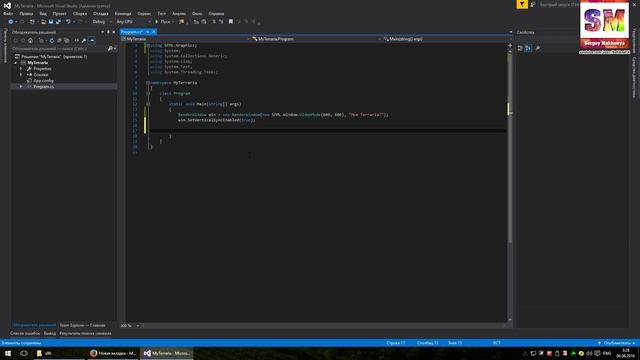640x360 pixels.
Task: Click the search magnifier icon in Solution Explorer
Action: pos(110,49)
